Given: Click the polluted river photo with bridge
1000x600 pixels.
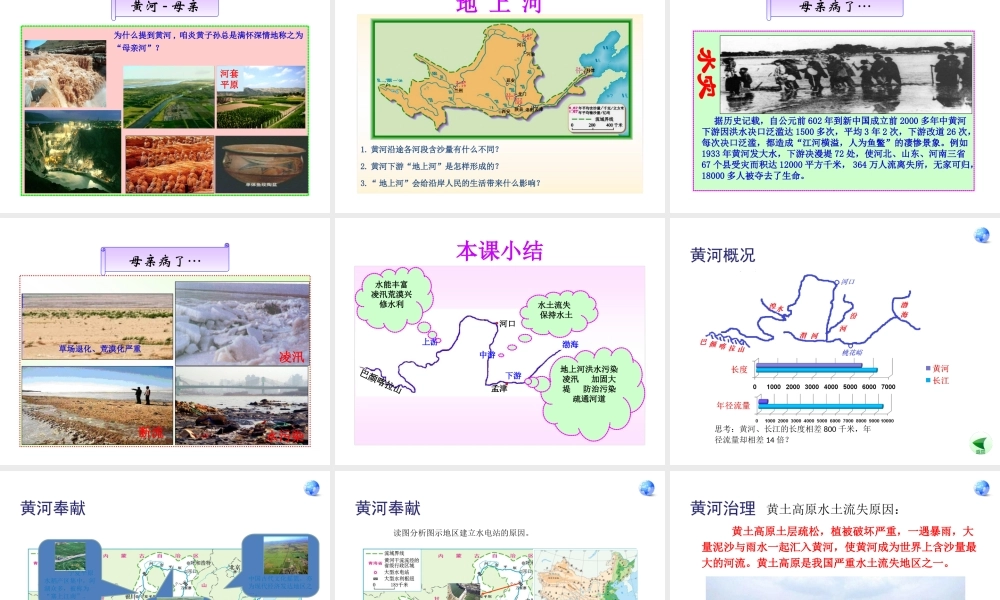Looking at the screenshot, I should pyautogui.click(x=242, y=406).
